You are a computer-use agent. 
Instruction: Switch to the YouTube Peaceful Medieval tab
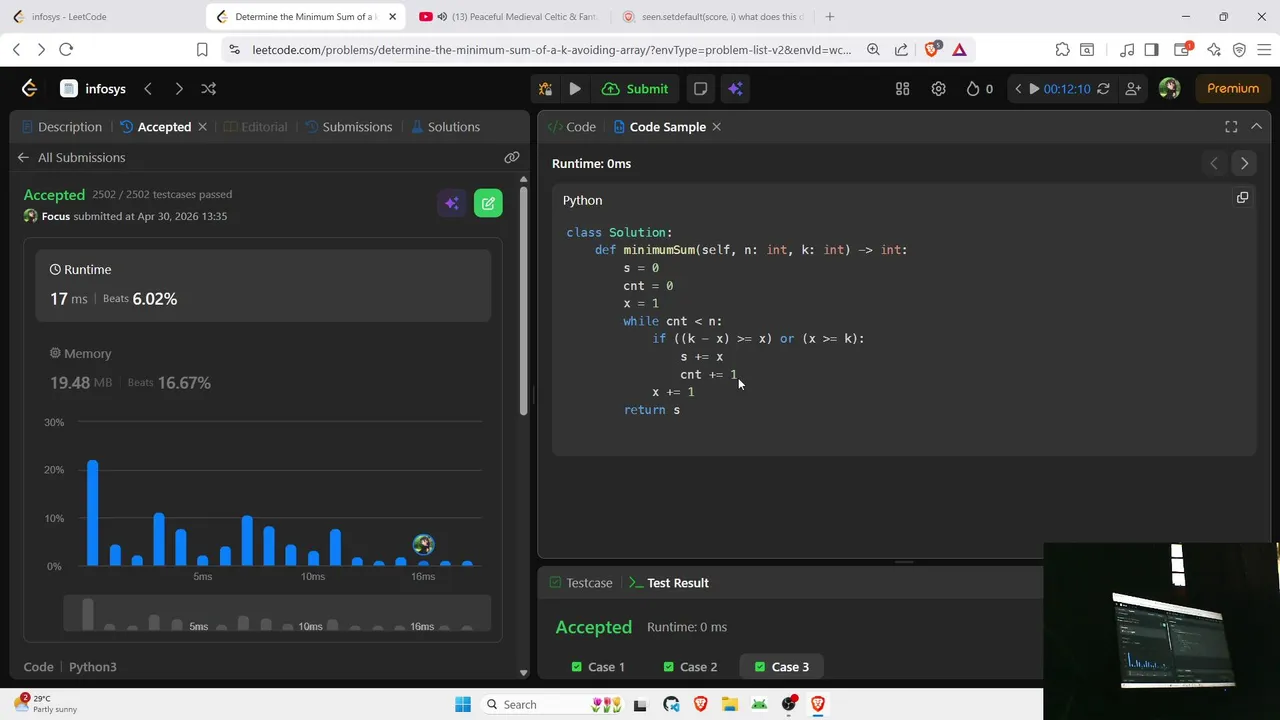(508, 17)
